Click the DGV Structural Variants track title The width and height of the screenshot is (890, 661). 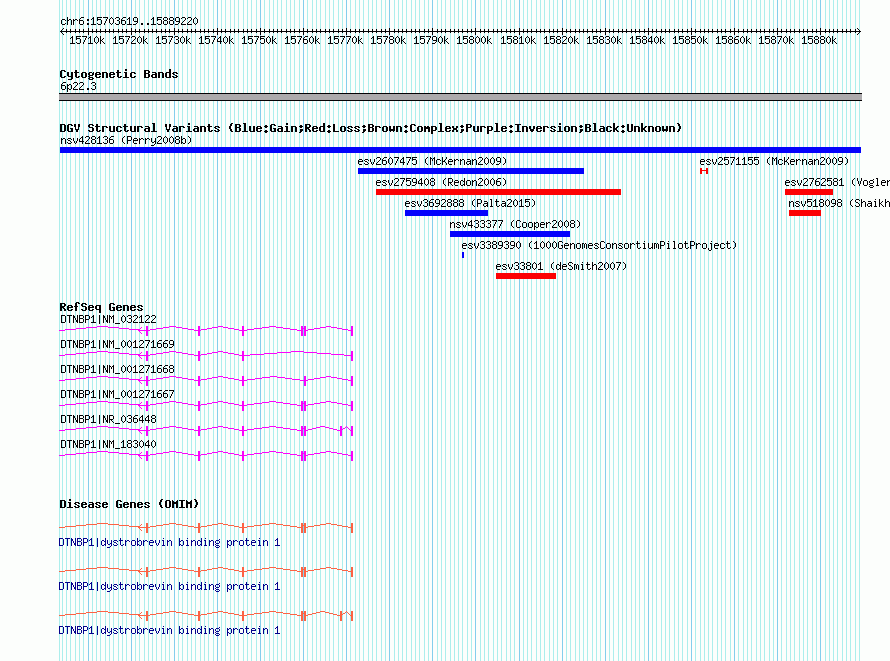click(370, 128)
